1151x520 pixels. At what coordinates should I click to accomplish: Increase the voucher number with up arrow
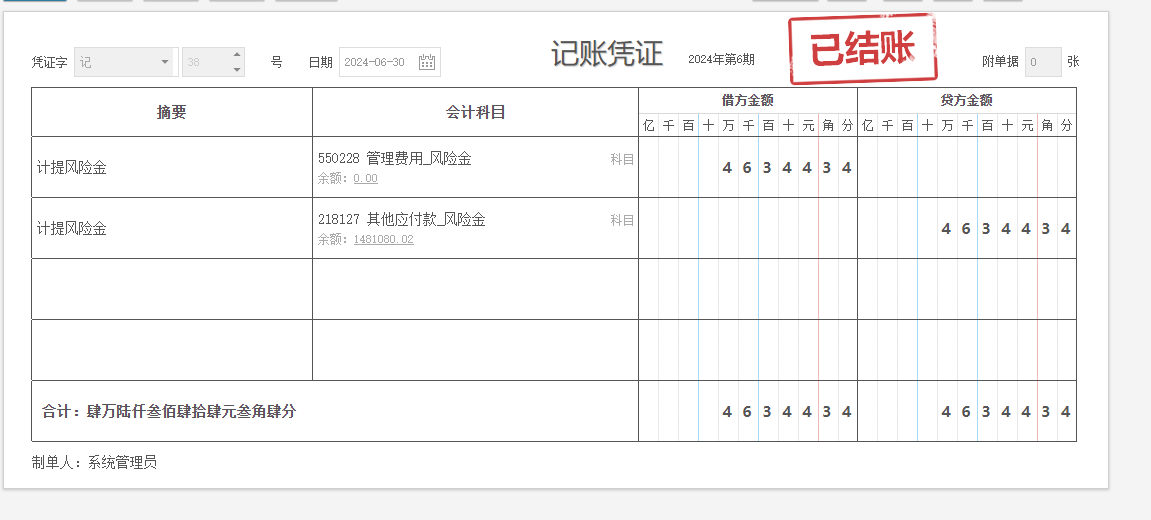237,55
